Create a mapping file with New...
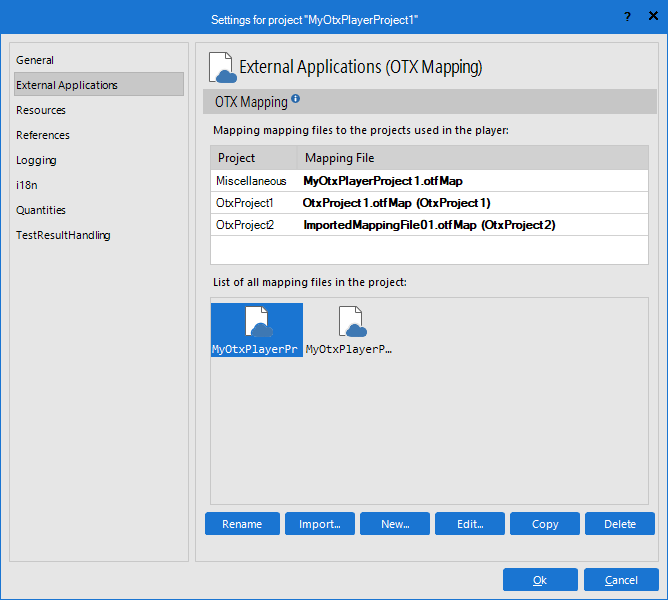The height and width of the screenshot is (600, 668). [395, 524]
